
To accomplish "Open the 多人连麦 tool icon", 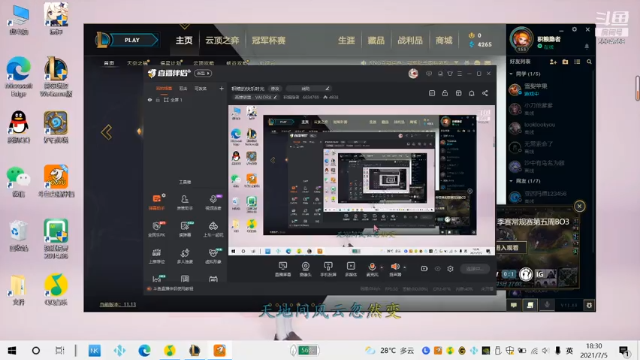I will 185,256.
